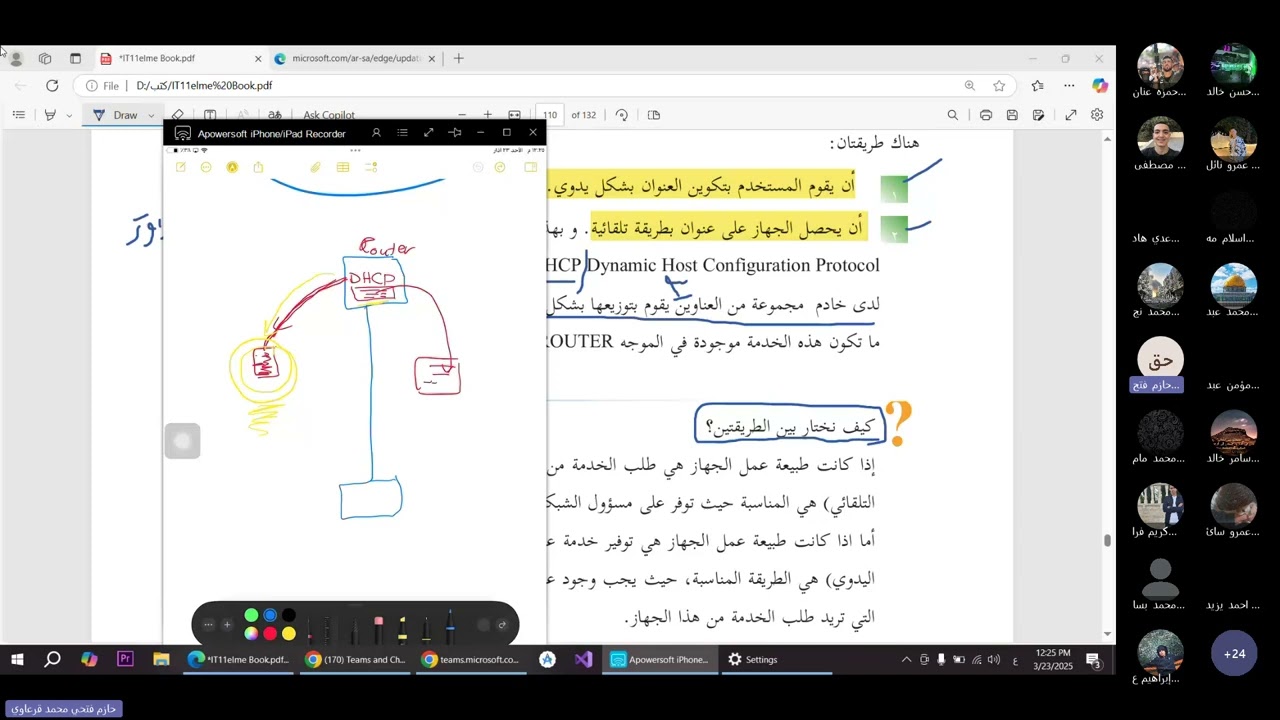
Task: Show hidden system tray icons
Action: coord(907,660)
